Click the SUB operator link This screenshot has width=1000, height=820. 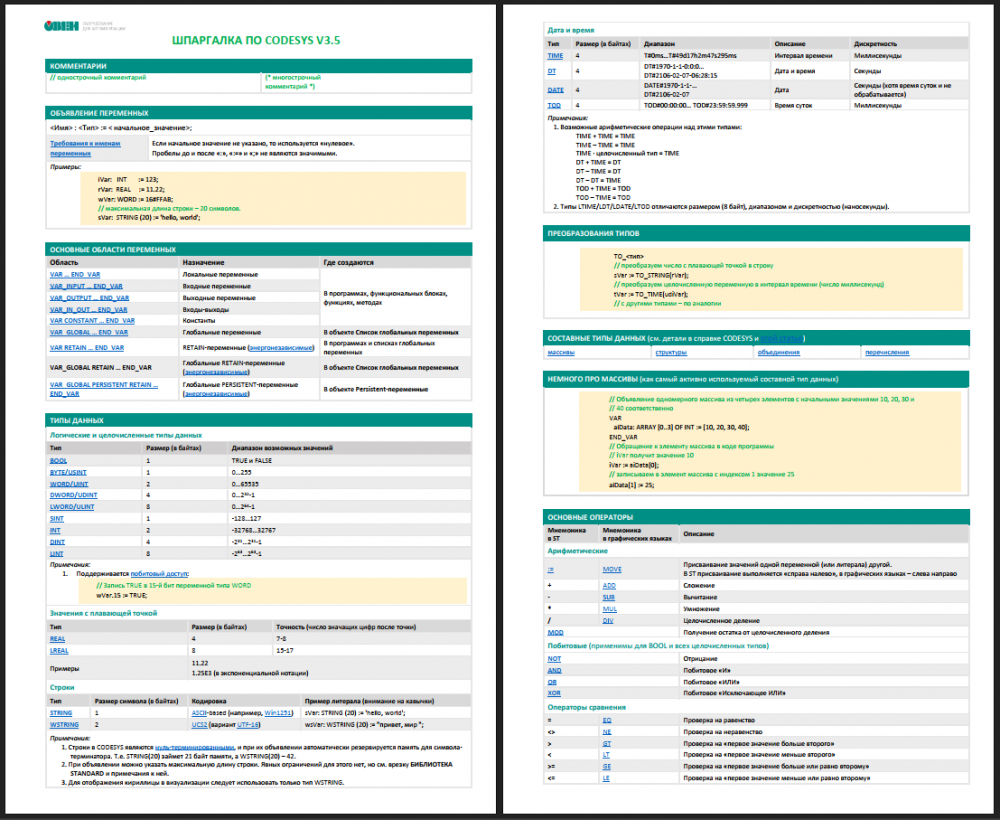pyautogui.click(x=608, y=597)
